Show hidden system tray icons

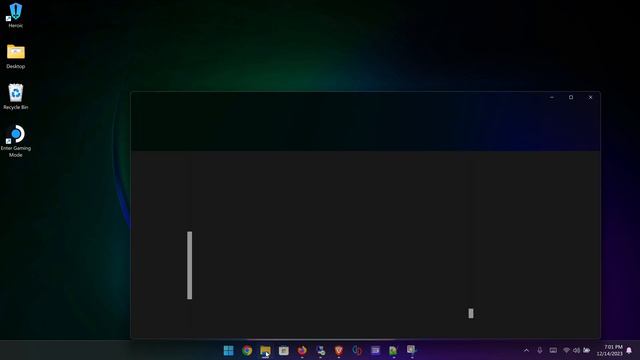(x=526, y=350)
